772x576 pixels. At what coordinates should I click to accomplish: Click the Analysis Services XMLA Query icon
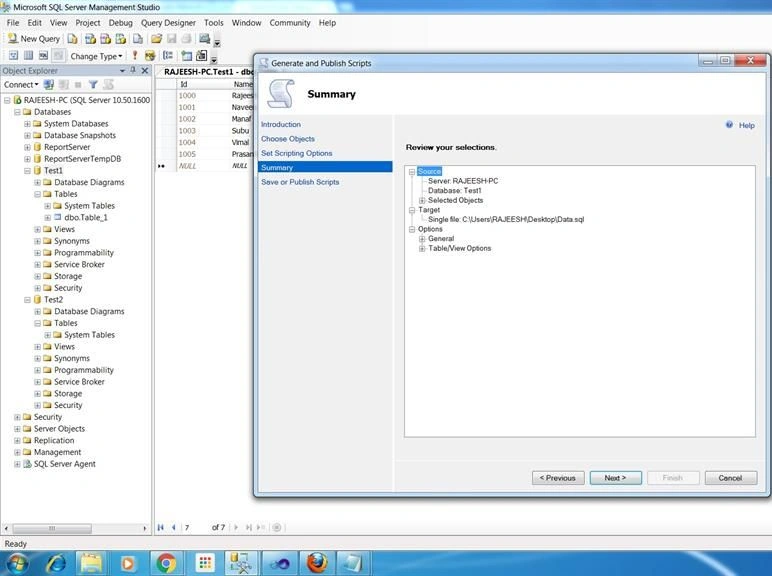(x=121, y=38)
